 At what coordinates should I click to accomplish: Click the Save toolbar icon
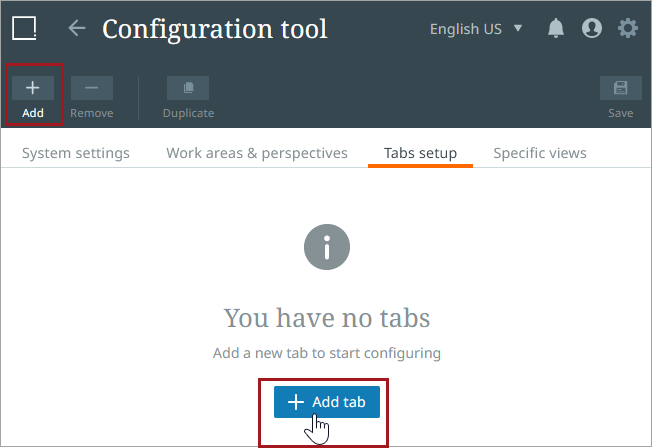click(620, 88)
